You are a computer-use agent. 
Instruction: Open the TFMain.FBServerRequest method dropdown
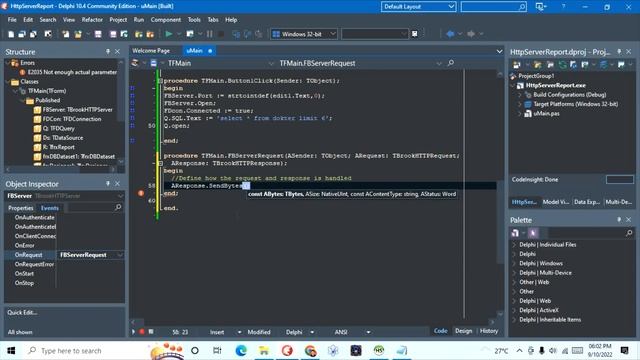pyautogui.click(x=439, y=64)
